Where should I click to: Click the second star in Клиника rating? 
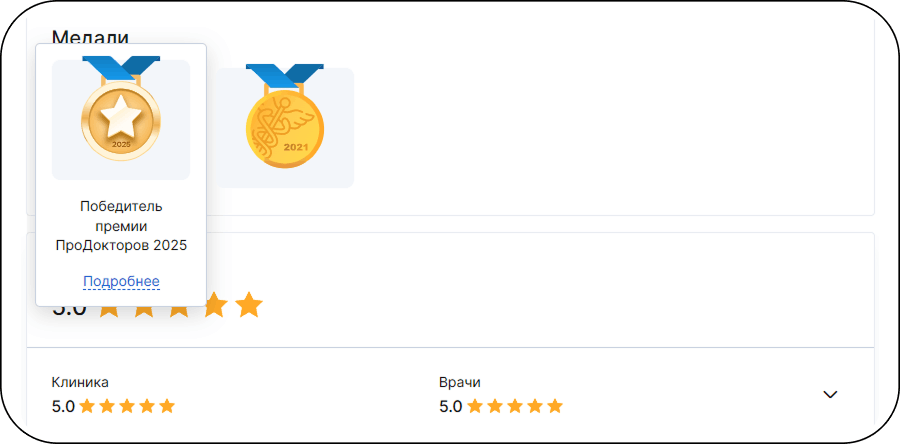click(107, 406)
